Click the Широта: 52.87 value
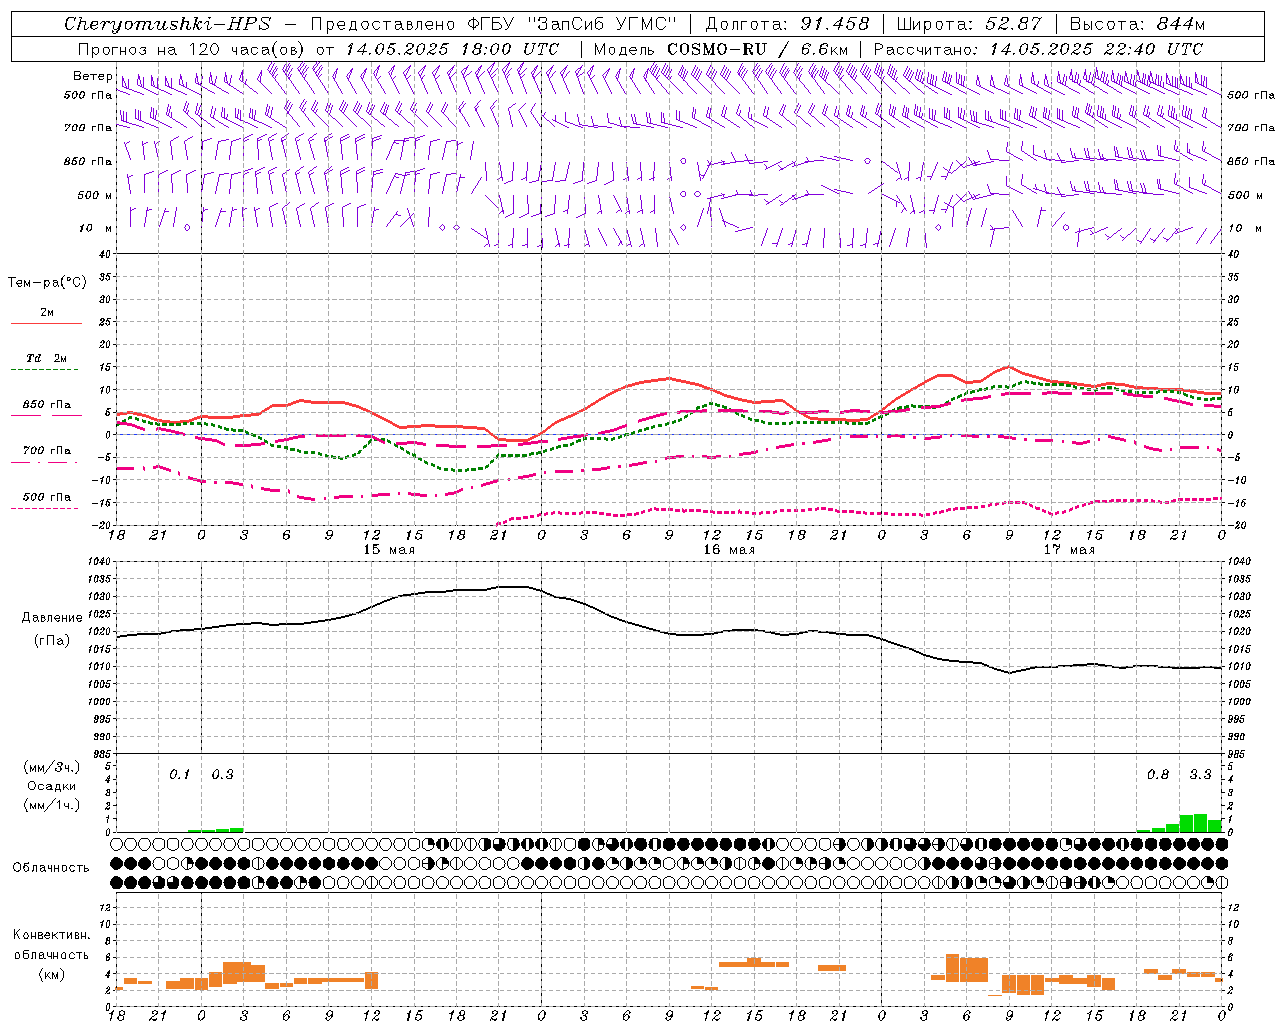Image resolution: width=1280 pixels, height=1024 pixels. tap(970, 24)
